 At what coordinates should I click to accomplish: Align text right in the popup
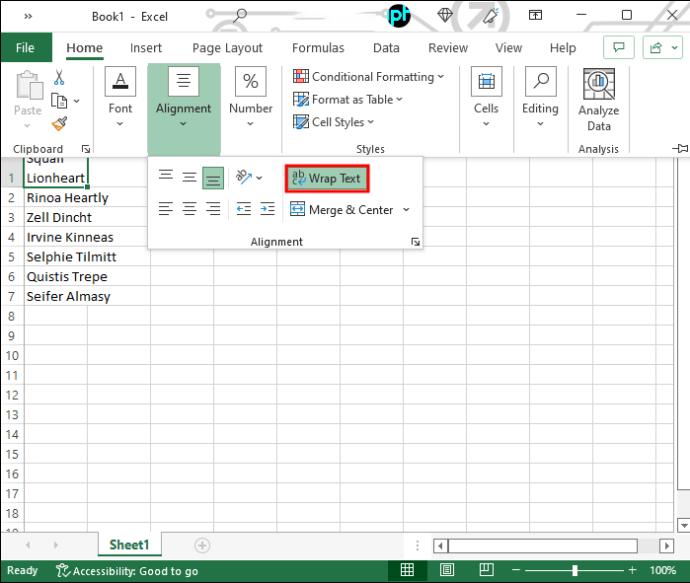tap(213, 209)
